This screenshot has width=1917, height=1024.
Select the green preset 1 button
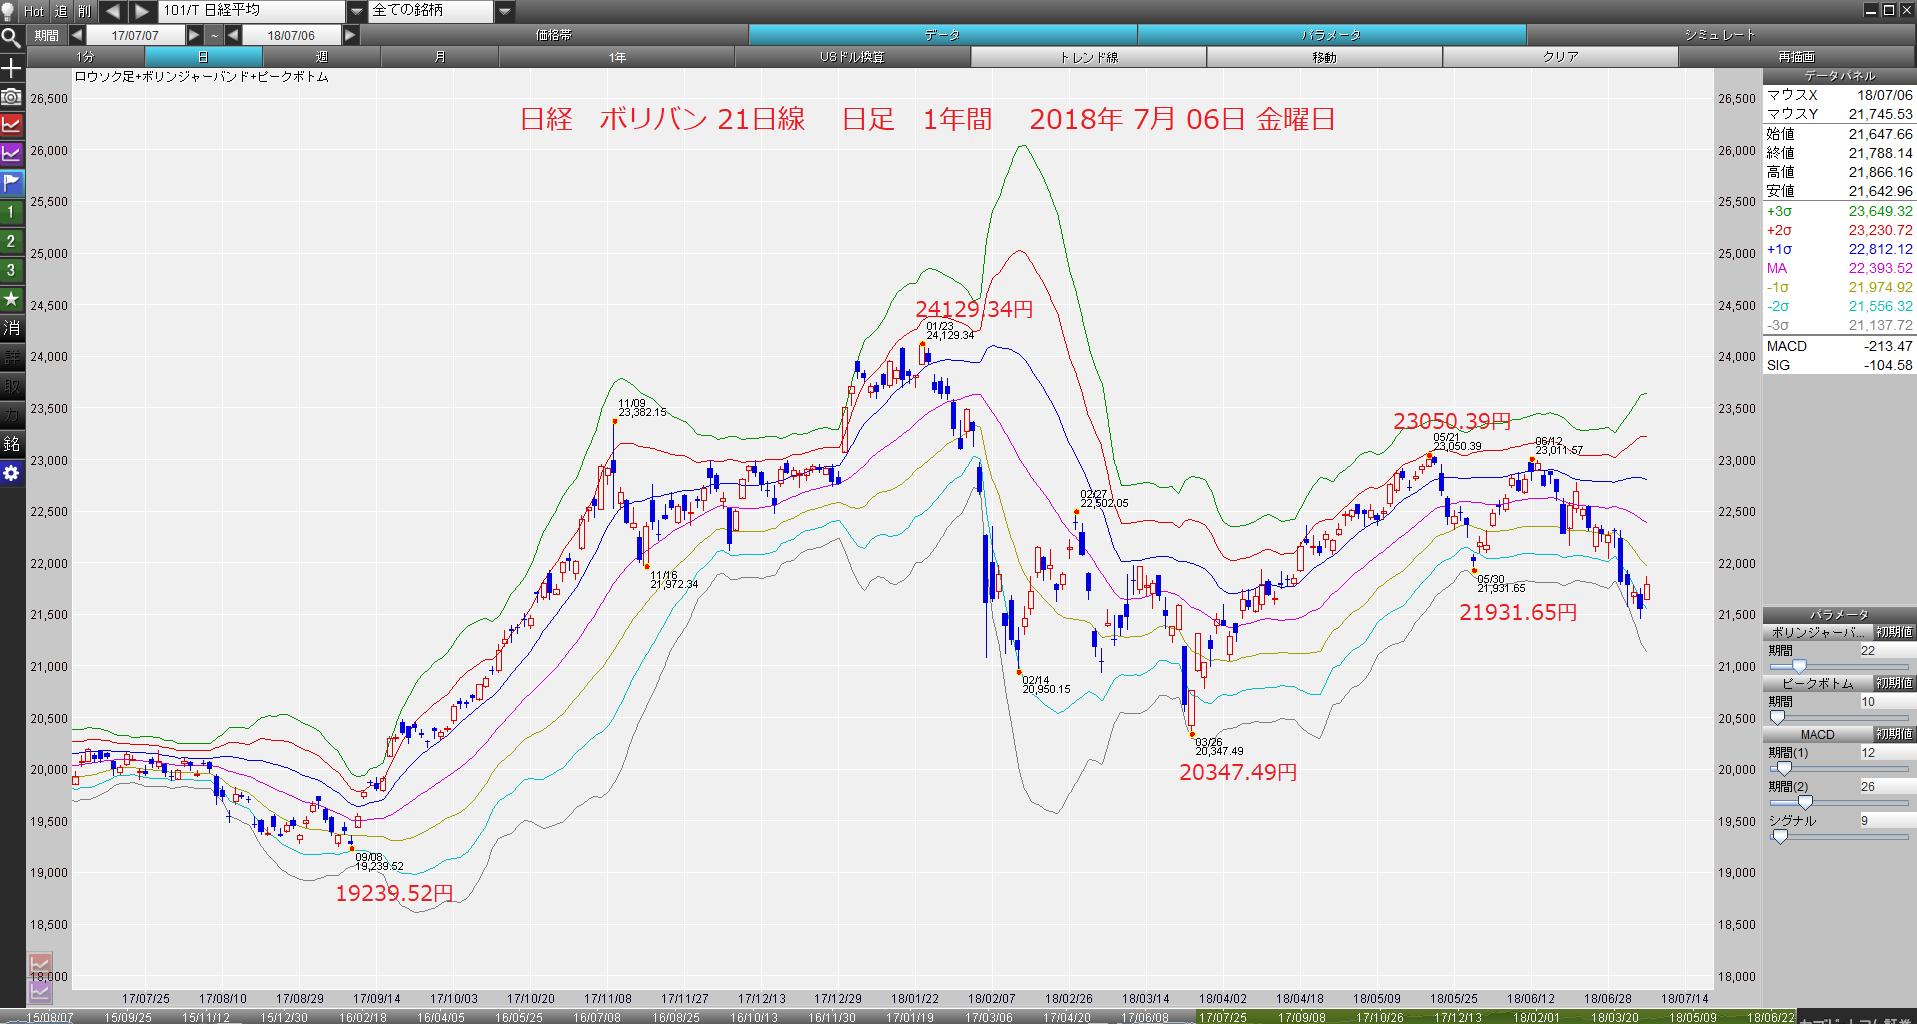coord(11,212)
